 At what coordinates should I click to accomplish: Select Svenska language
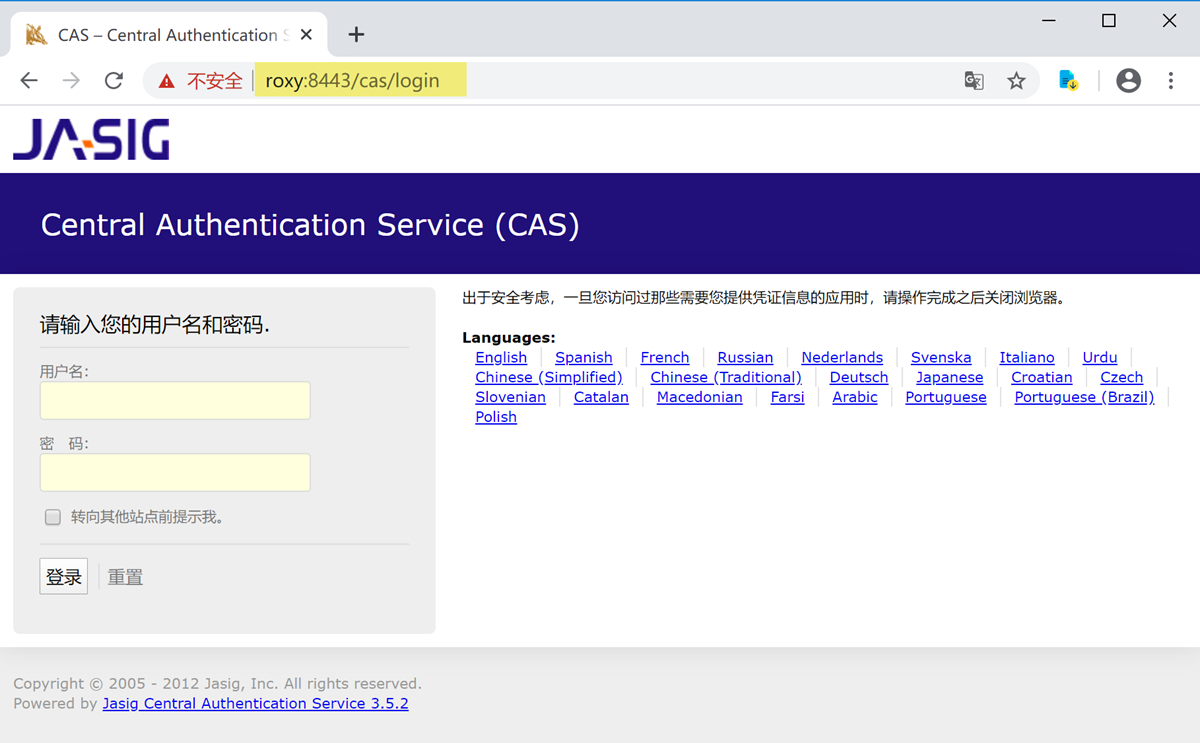click(941, 357)
